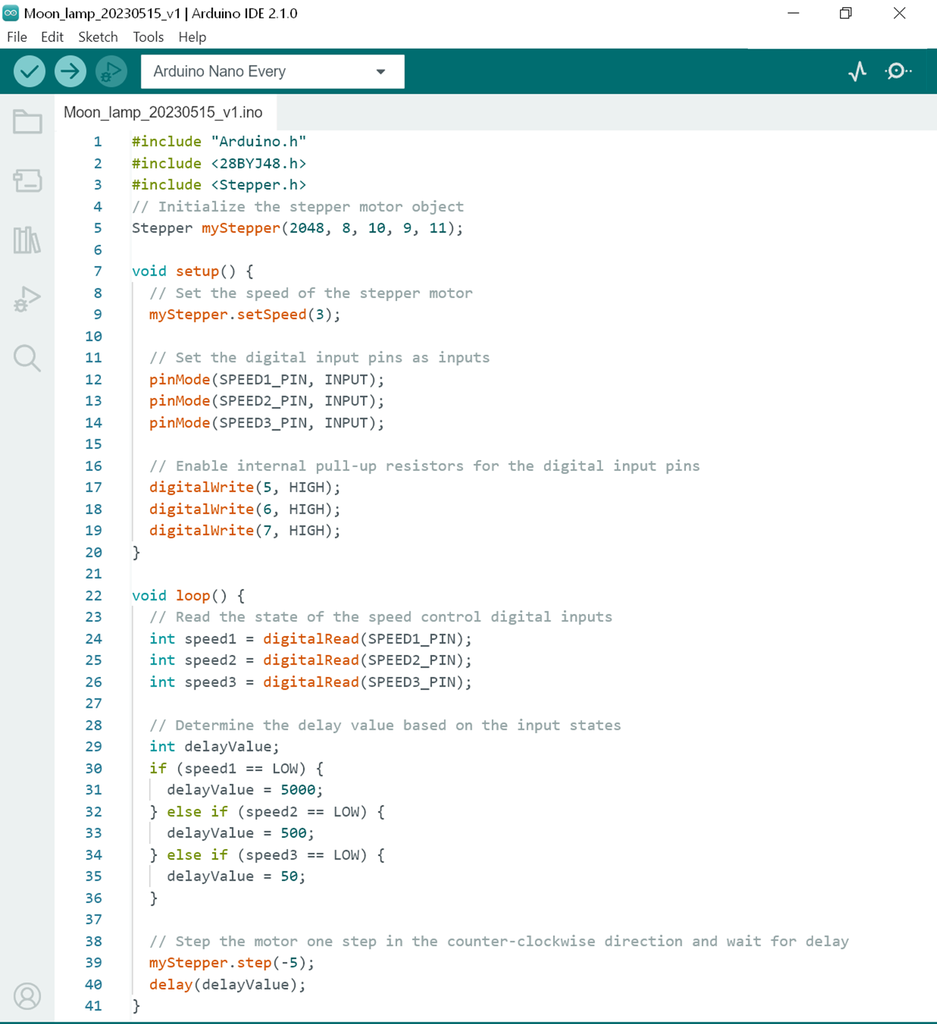The image size is (937, 1024).
Task: Open the Sketch menu
Action: click(98, 37)
